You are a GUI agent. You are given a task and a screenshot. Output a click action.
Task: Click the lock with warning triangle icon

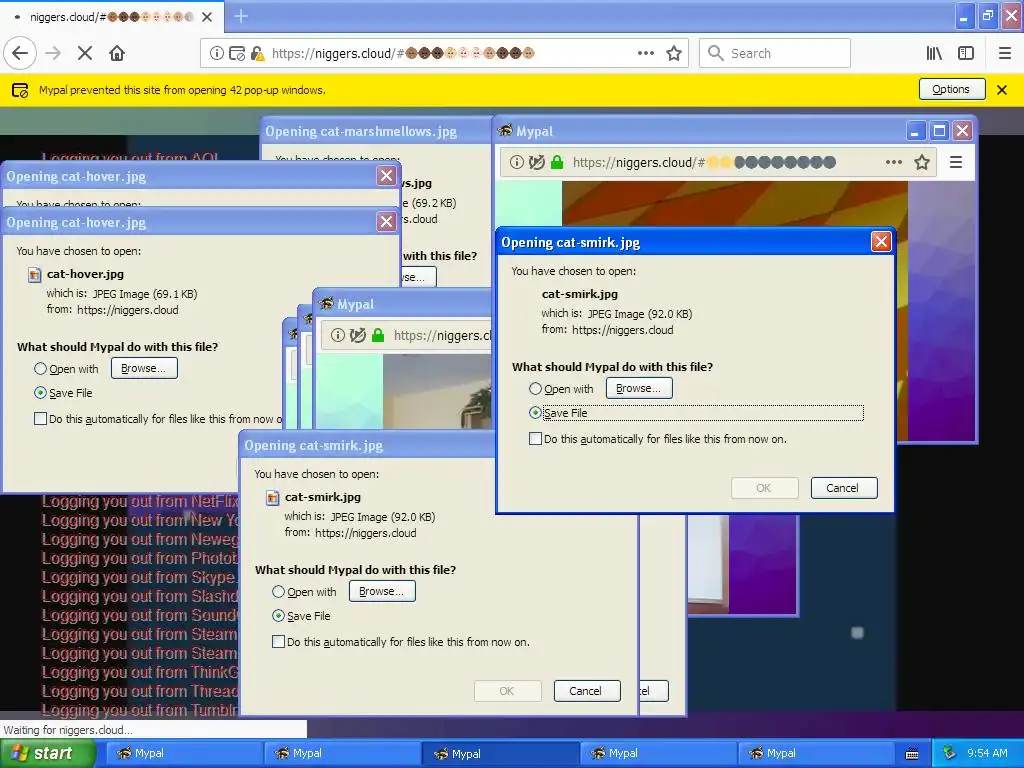click(257, 53)
